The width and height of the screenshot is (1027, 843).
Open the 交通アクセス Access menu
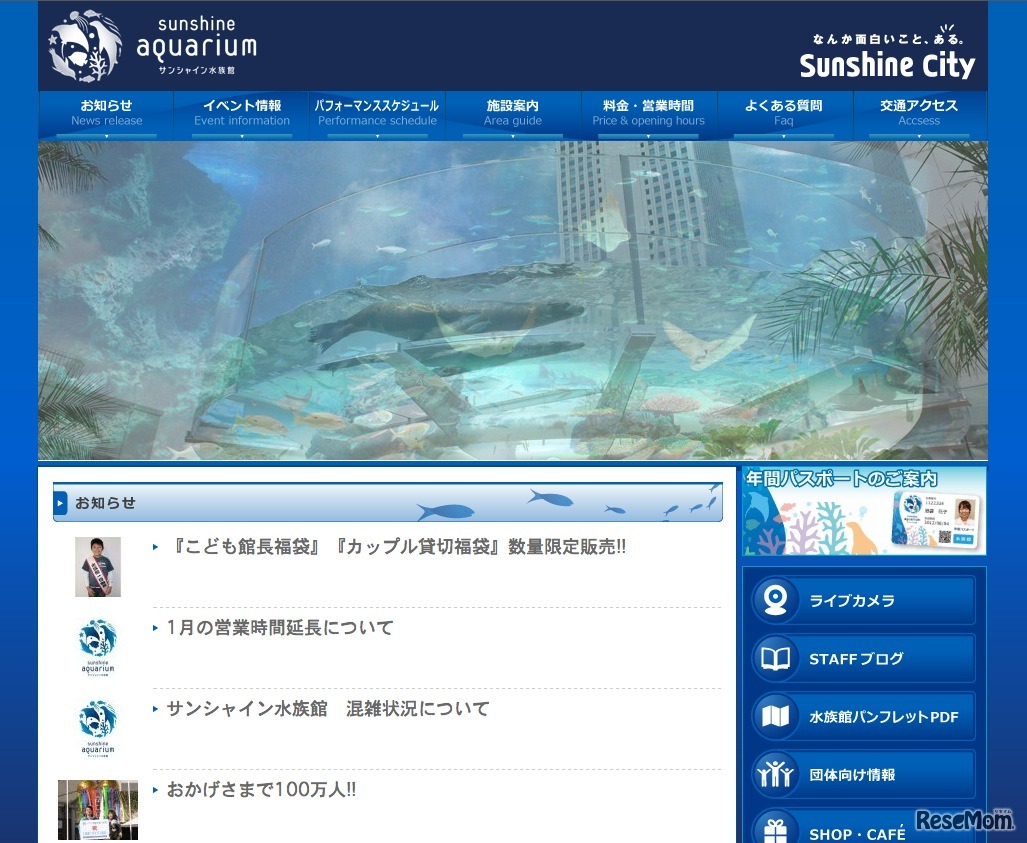tap(919, 116)
